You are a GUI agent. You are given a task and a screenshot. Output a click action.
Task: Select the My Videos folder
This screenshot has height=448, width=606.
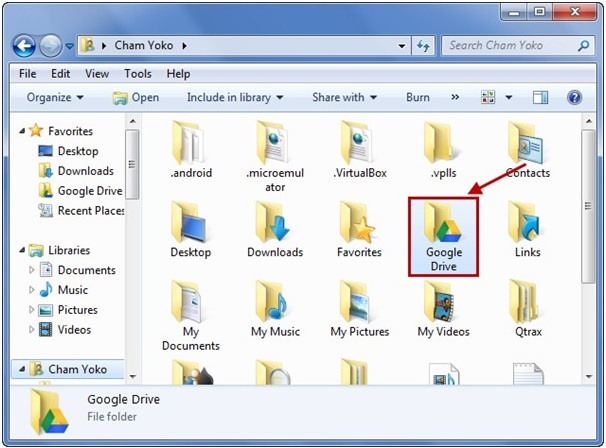tap(443, 309)
